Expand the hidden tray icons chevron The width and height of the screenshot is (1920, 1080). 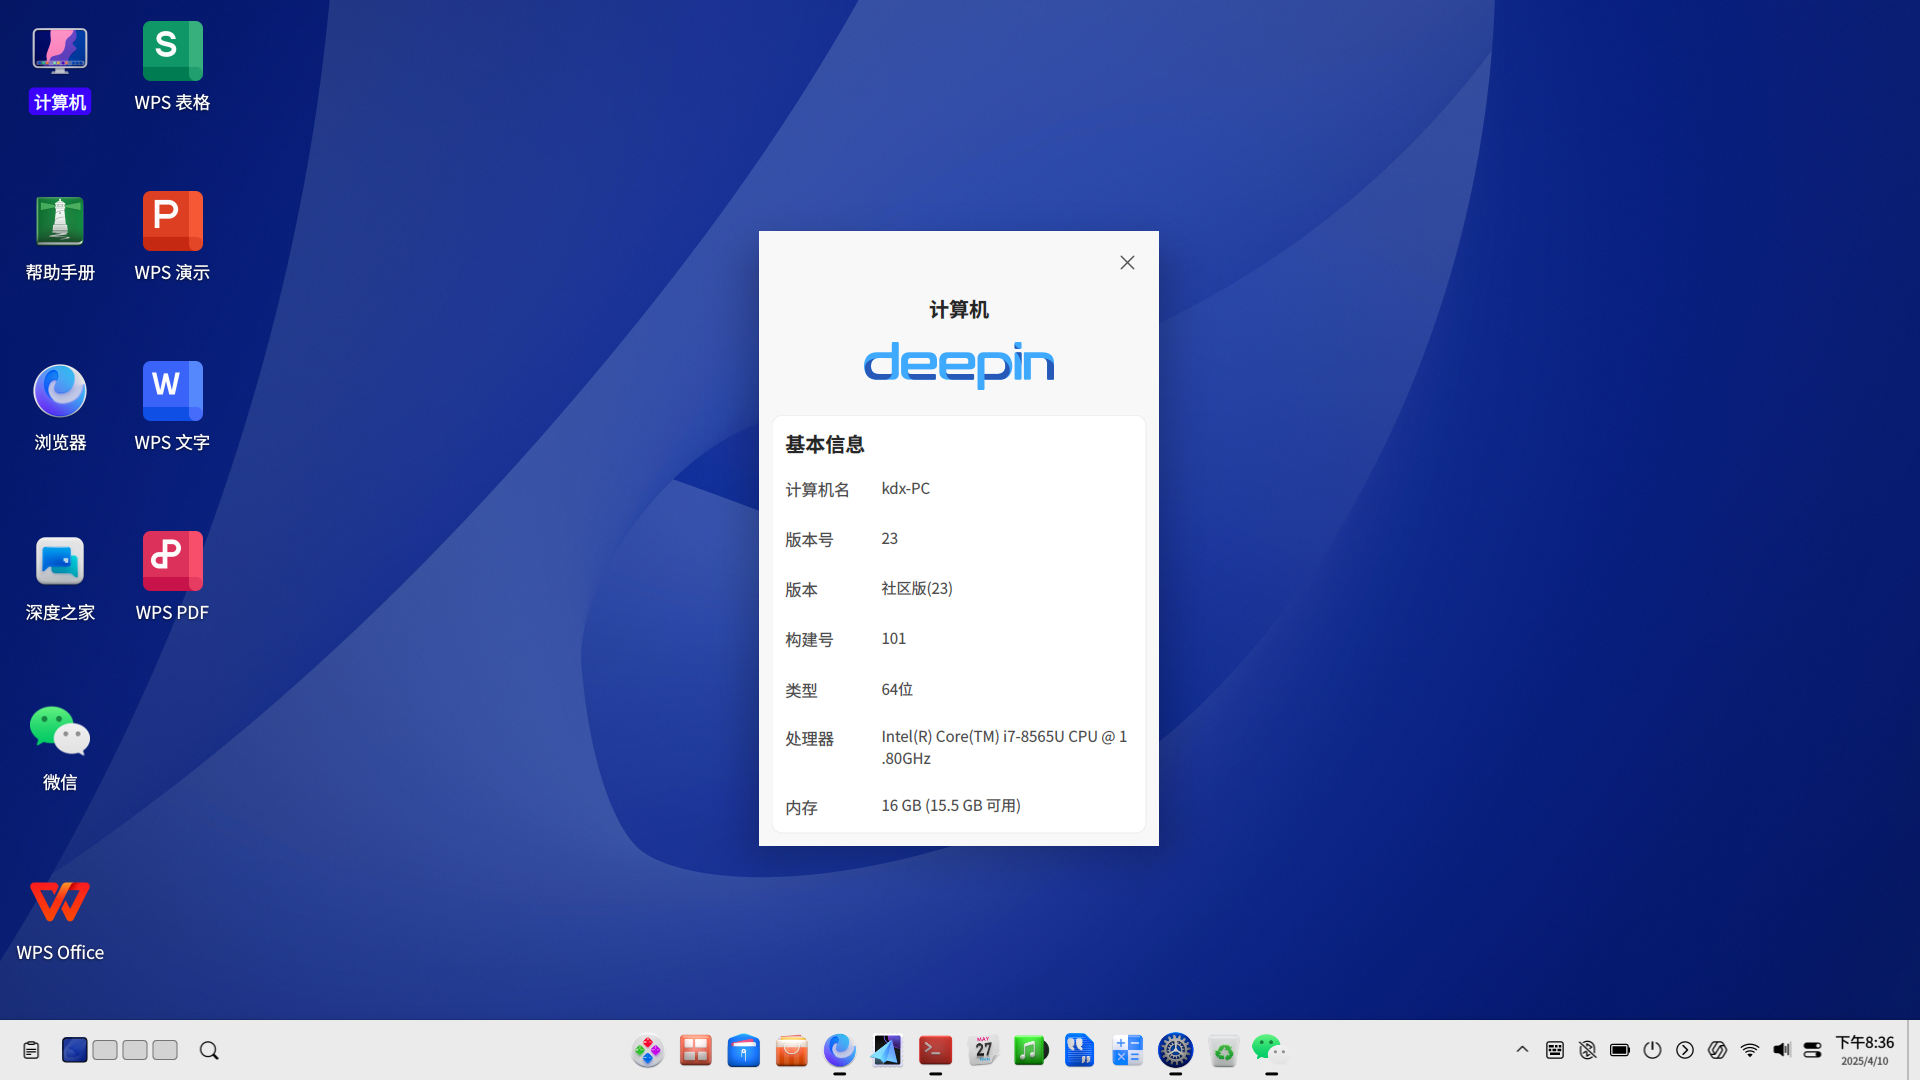point(1522,1050)
